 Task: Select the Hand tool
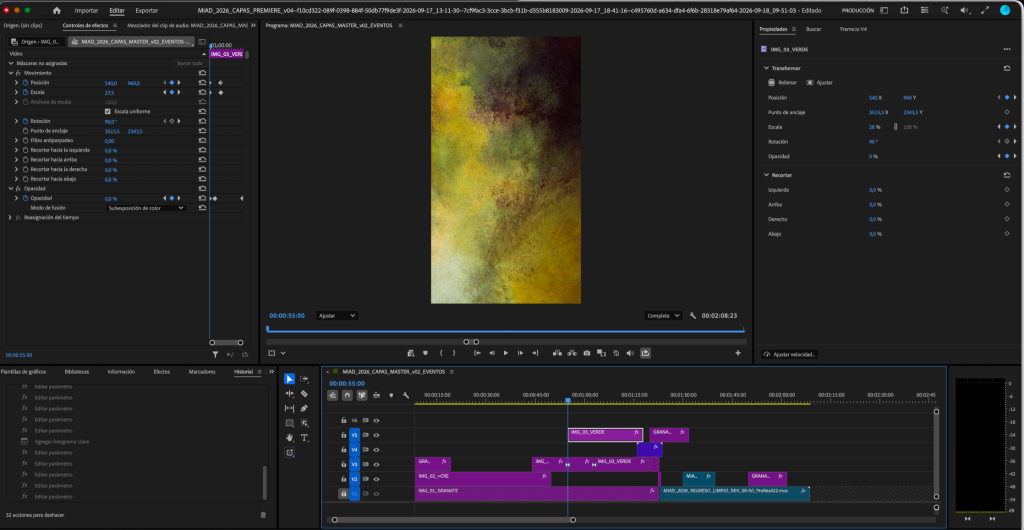[290, 438]
